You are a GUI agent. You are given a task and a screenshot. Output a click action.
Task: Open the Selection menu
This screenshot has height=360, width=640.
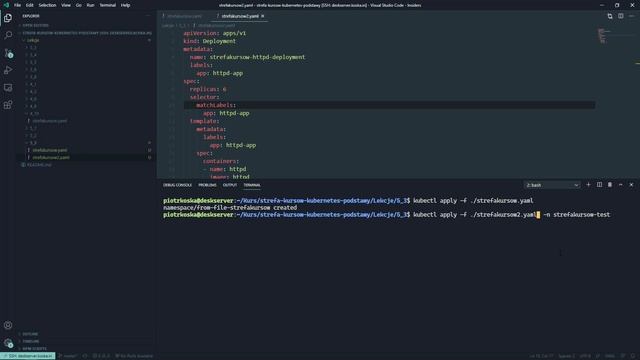pyautogui.click(x=47, y=5)
